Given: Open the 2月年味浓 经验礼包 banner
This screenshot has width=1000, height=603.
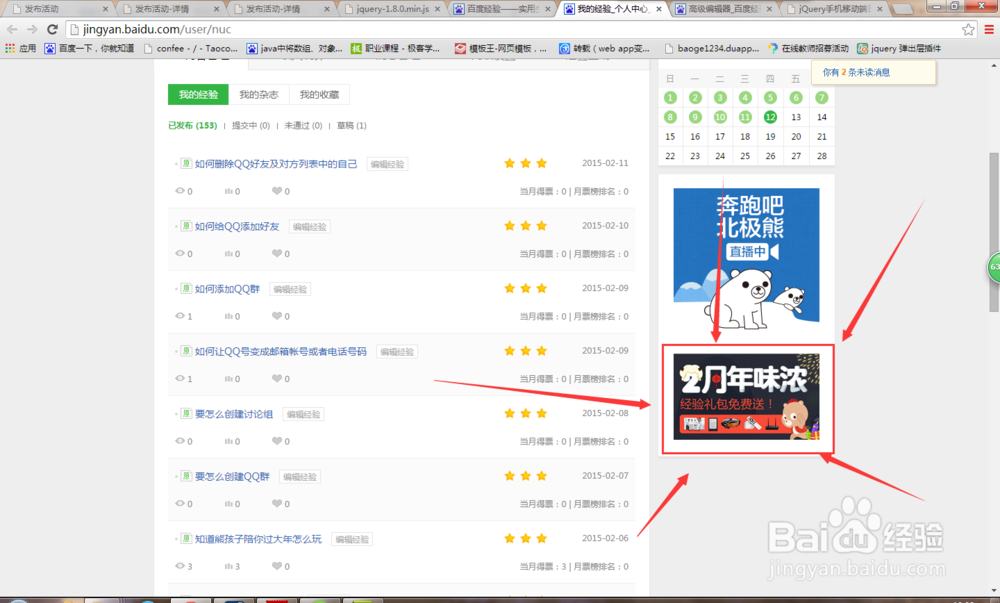Looking at the screenshot, I should point(746,396).
